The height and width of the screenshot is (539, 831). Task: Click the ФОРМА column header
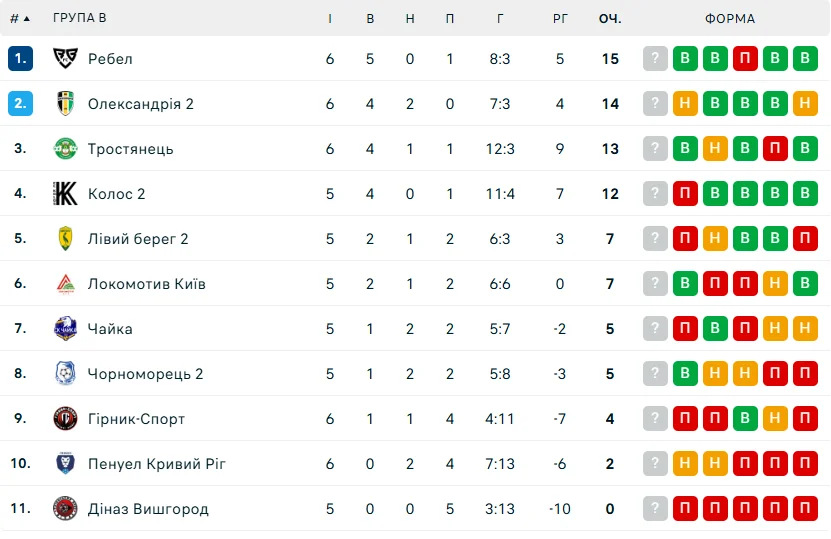(x=730, y=18)
